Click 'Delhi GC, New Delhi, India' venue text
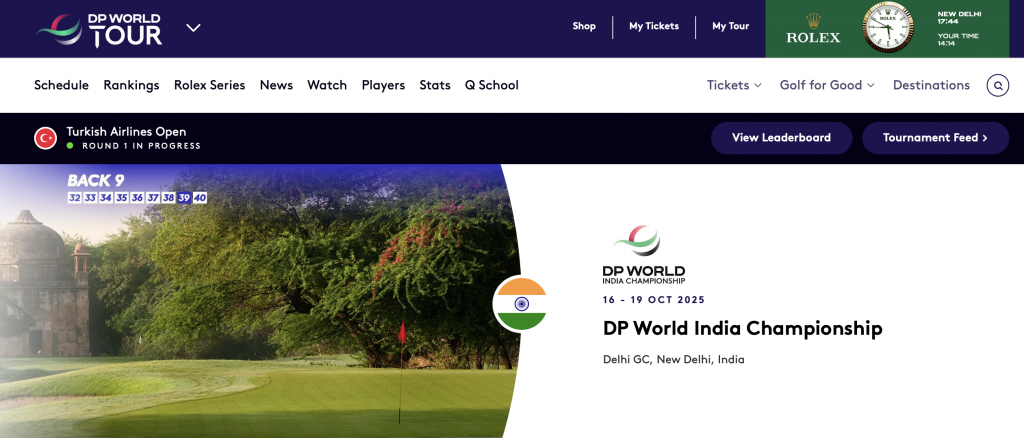 (x=673, y=360)
